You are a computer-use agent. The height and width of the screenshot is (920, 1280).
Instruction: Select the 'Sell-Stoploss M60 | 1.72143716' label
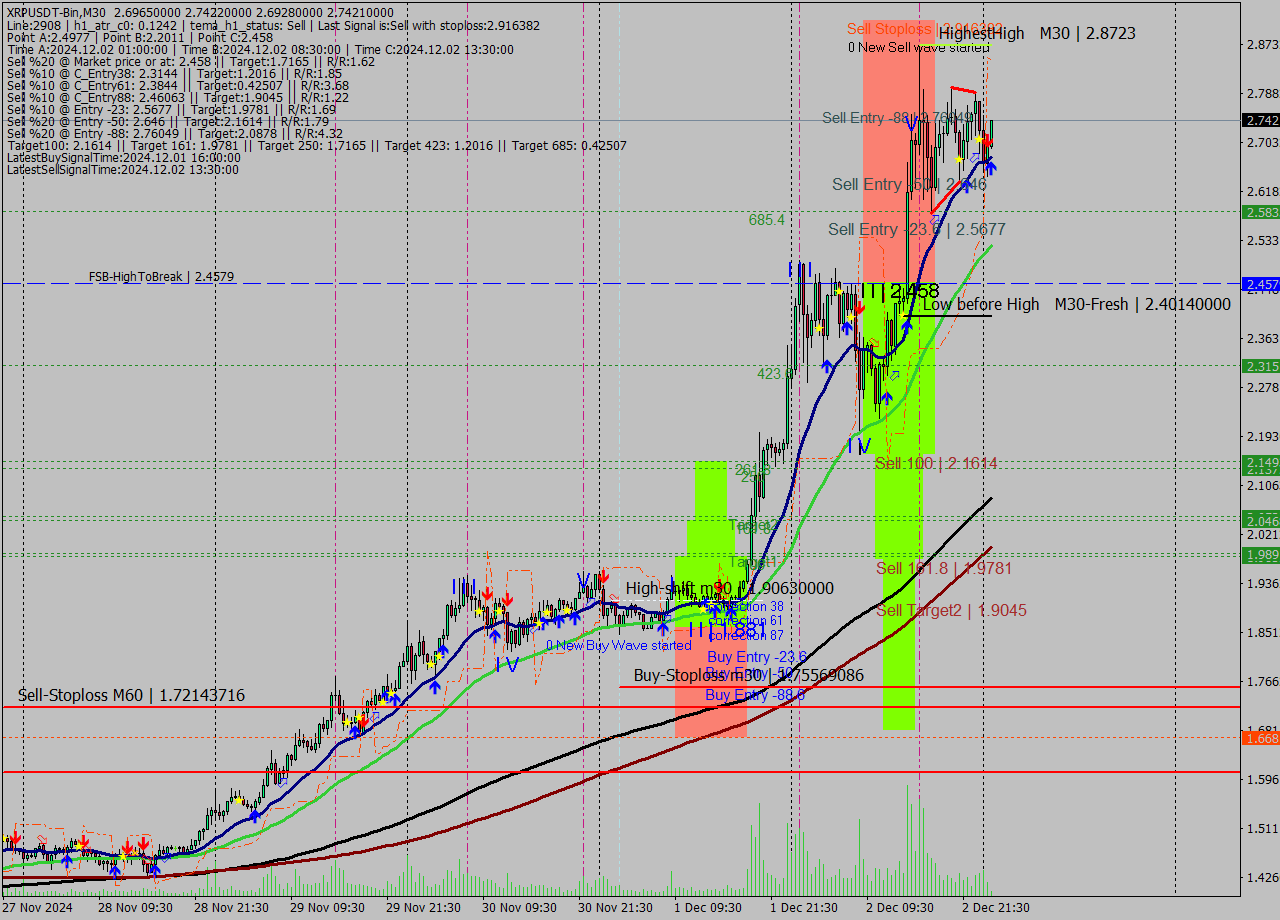click(x=131, y=695)
